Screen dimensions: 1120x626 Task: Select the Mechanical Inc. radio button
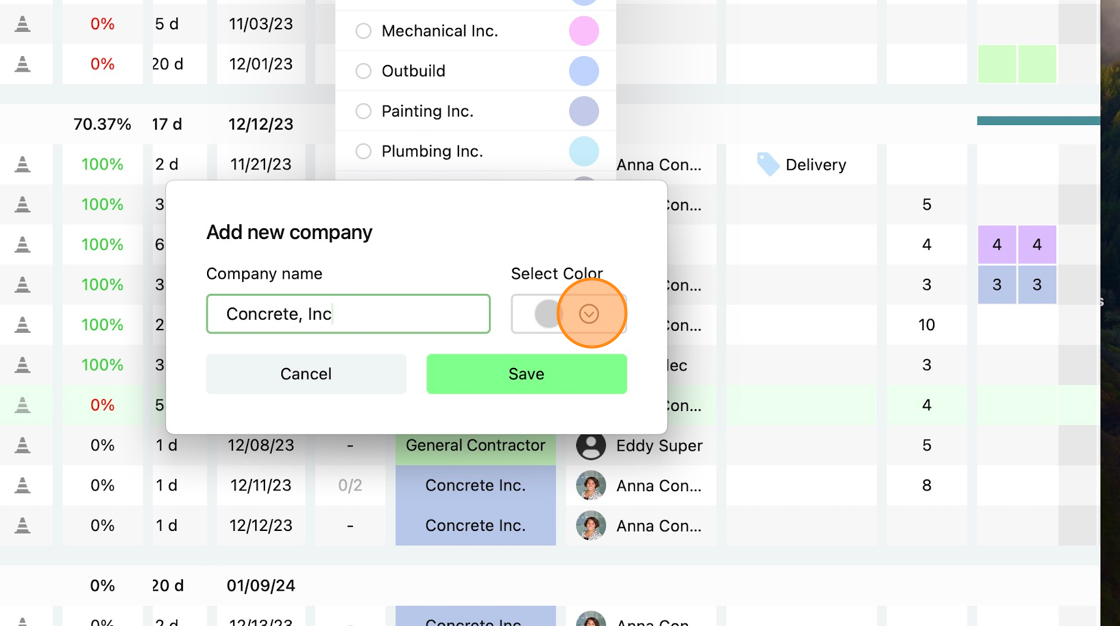tap(364, 31)
